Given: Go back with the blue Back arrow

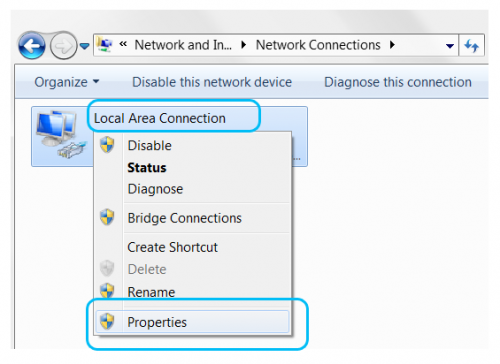Looking at the screenshot, I should point(32,46).
